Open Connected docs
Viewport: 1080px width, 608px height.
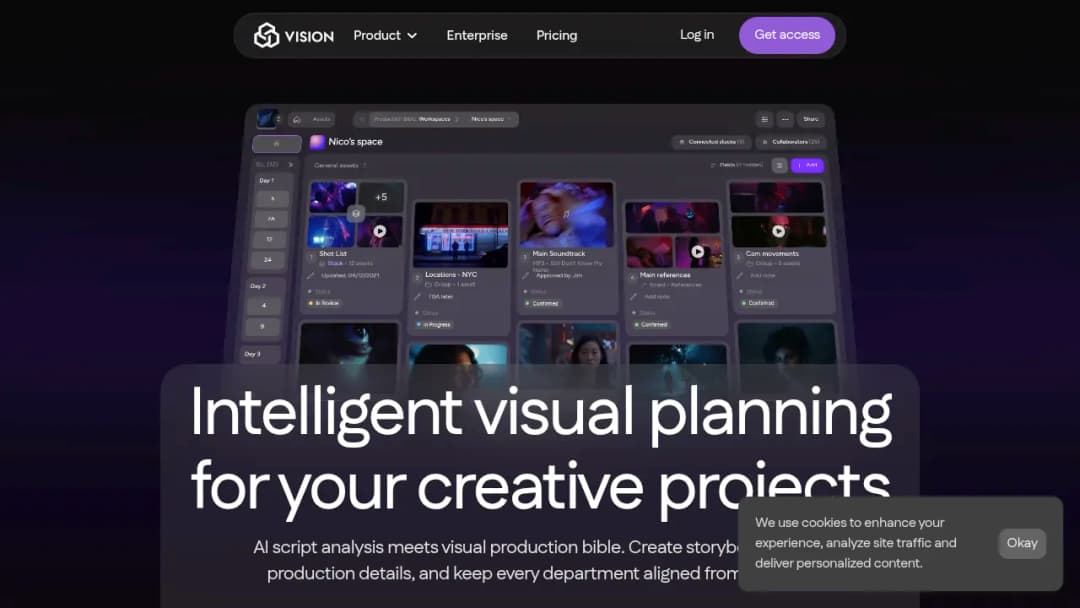712,142
